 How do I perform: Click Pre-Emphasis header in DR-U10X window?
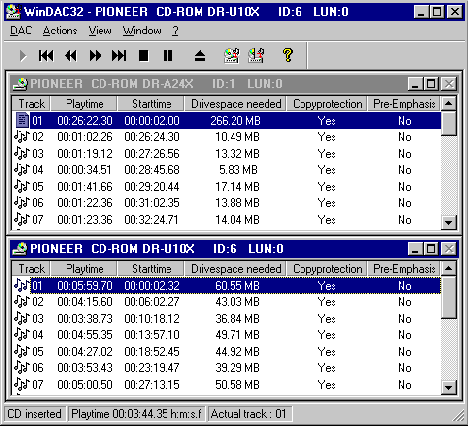coord(404,269)
